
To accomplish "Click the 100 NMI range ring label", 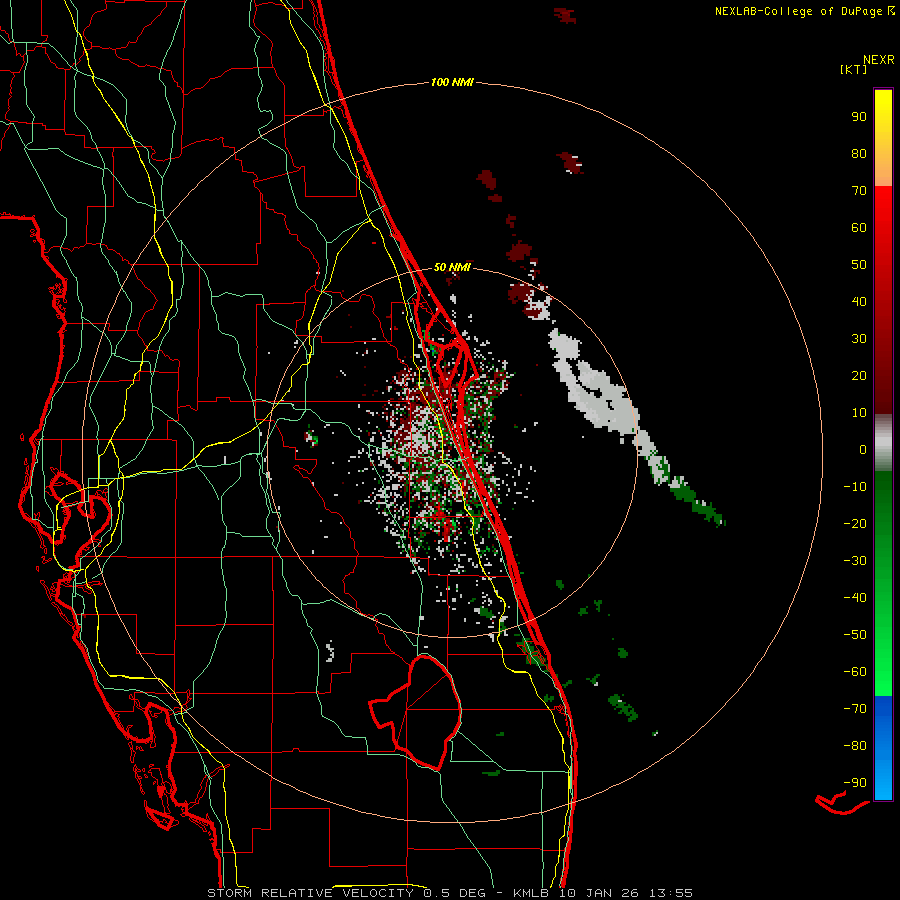I will [452, 82].
